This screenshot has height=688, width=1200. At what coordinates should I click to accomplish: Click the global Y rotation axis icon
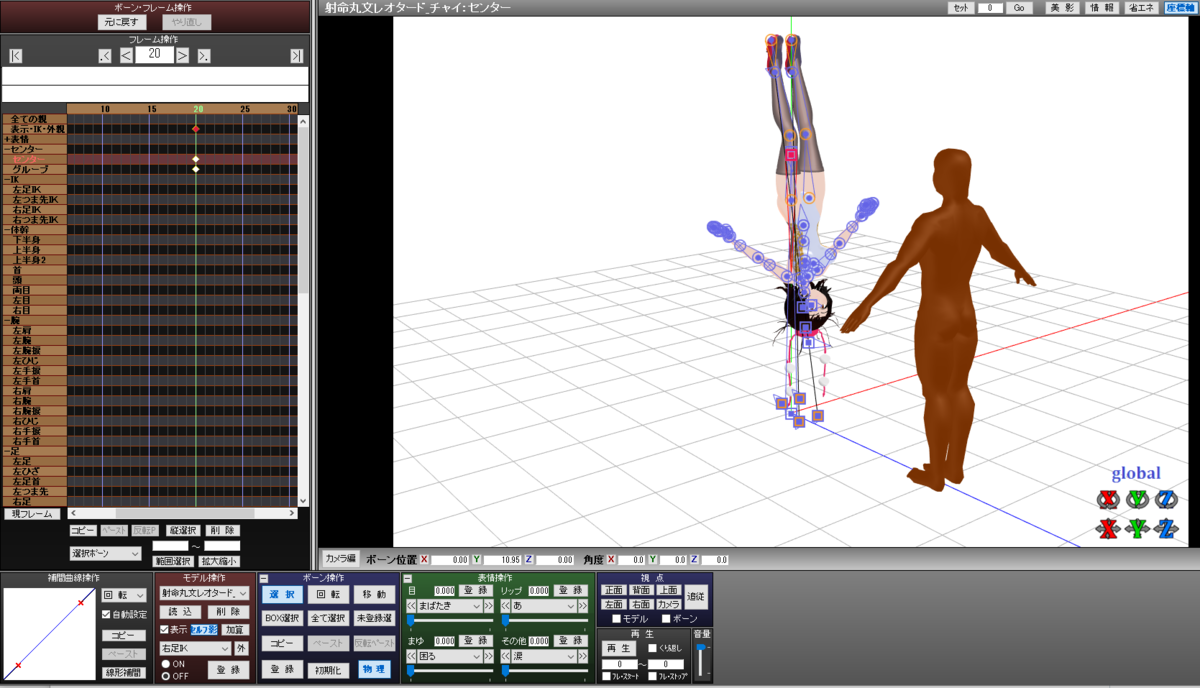(1136, 499)
